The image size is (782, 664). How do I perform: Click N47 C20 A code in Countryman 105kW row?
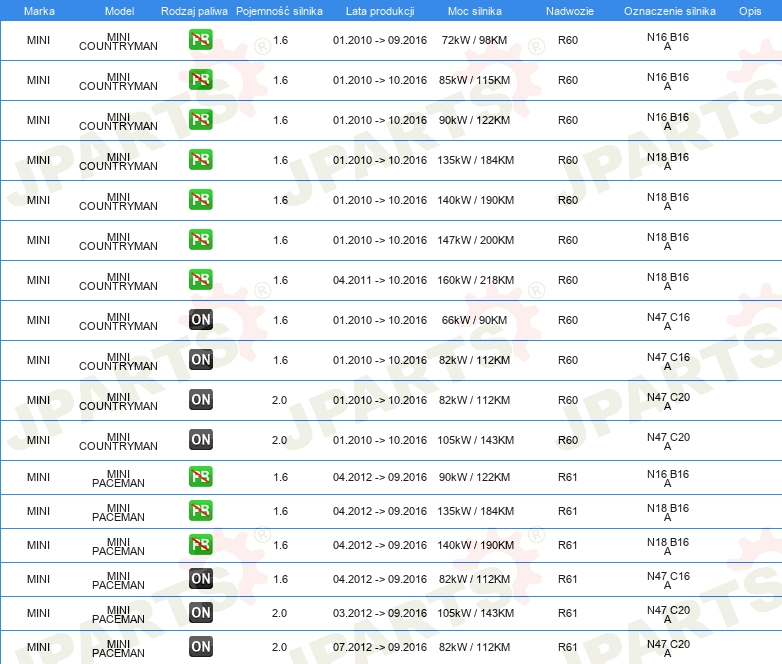pos(668,442)
